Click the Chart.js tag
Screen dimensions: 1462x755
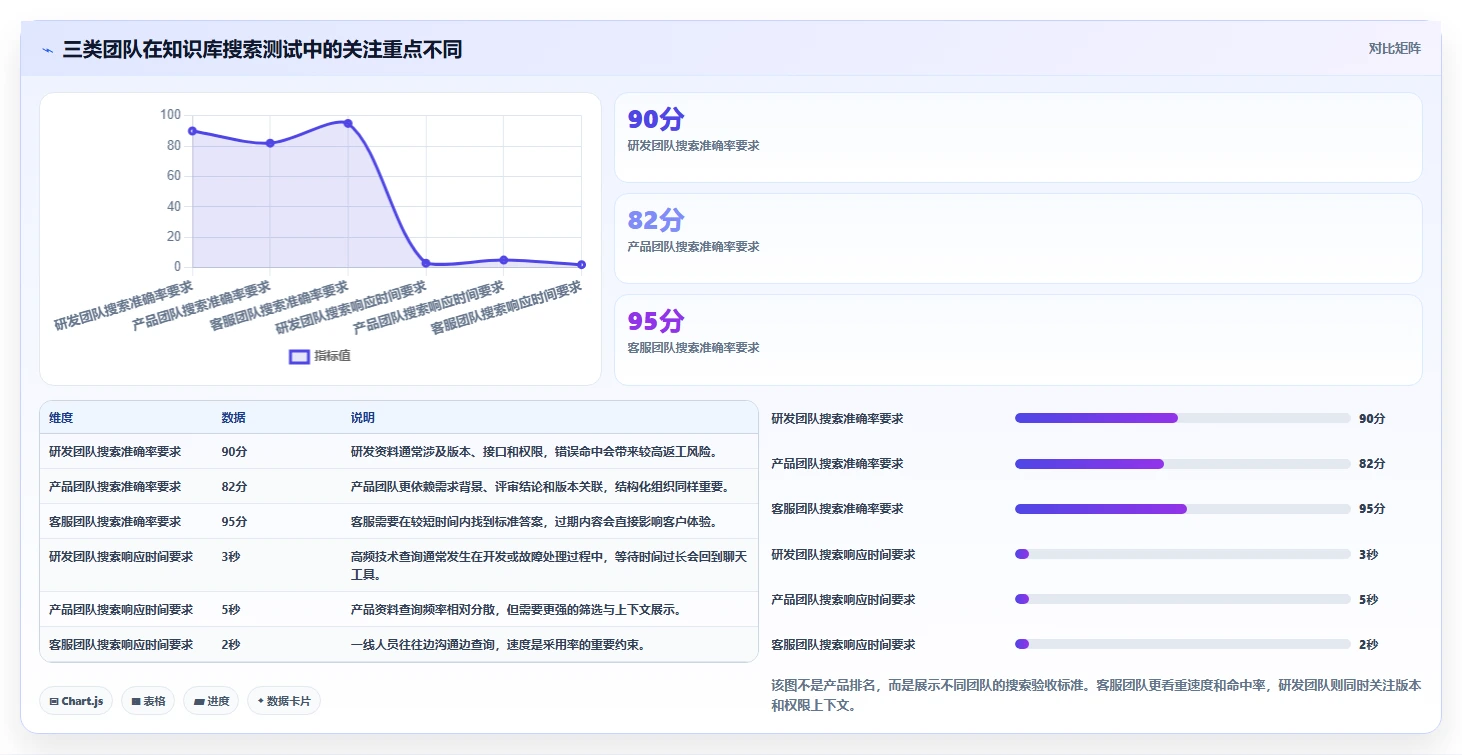(76, 701)
